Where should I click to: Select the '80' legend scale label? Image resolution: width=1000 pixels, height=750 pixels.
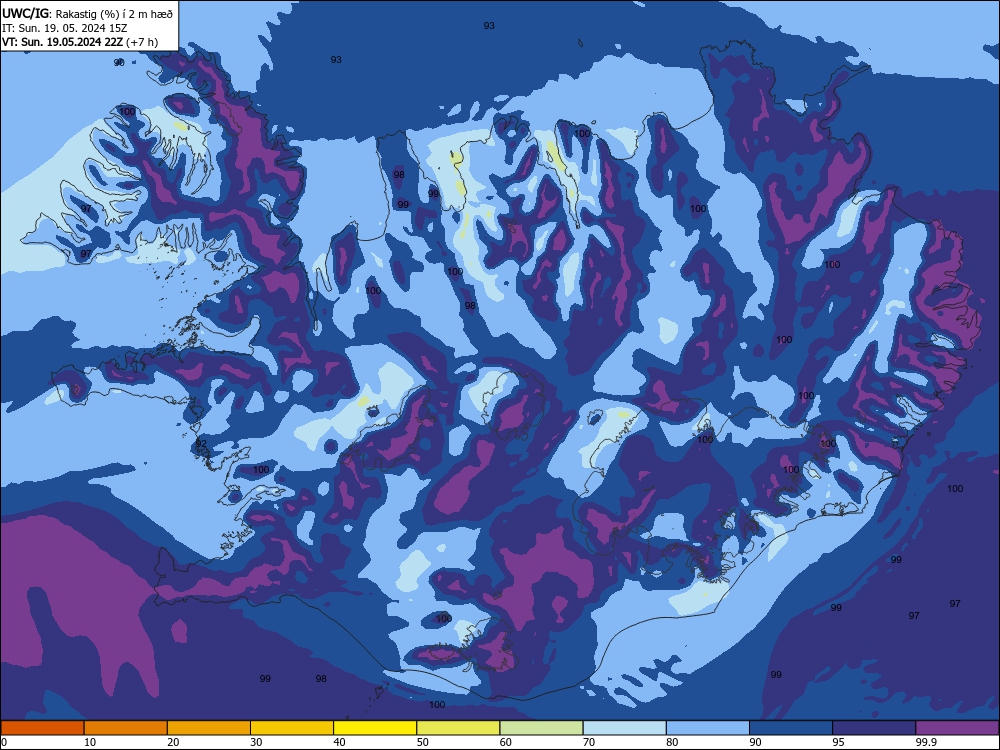coord(672,742)
